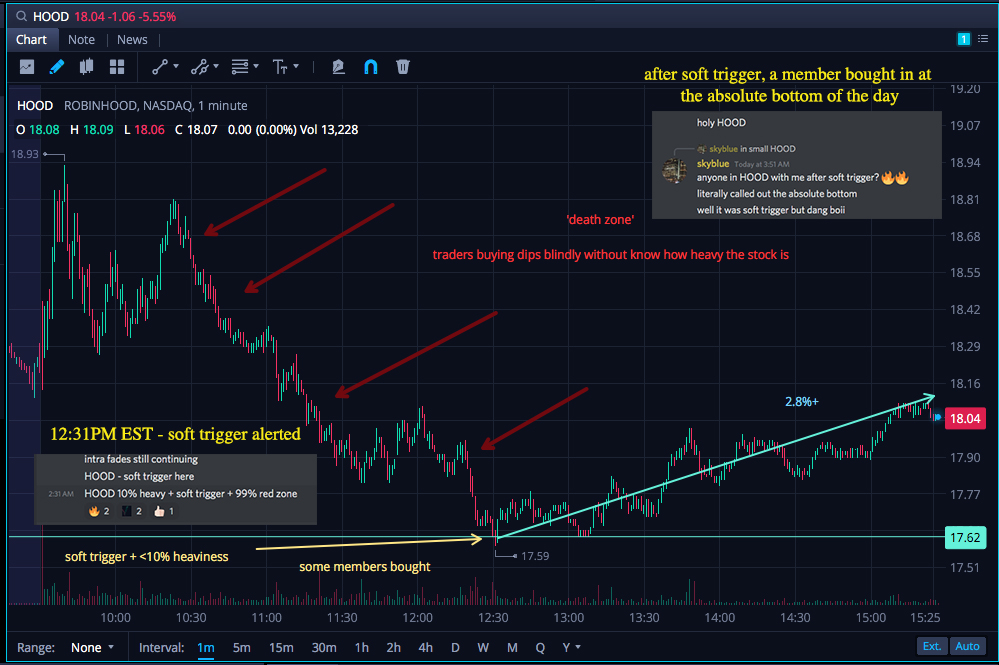Click the 10:00 time axis label

tap(115, 617)
